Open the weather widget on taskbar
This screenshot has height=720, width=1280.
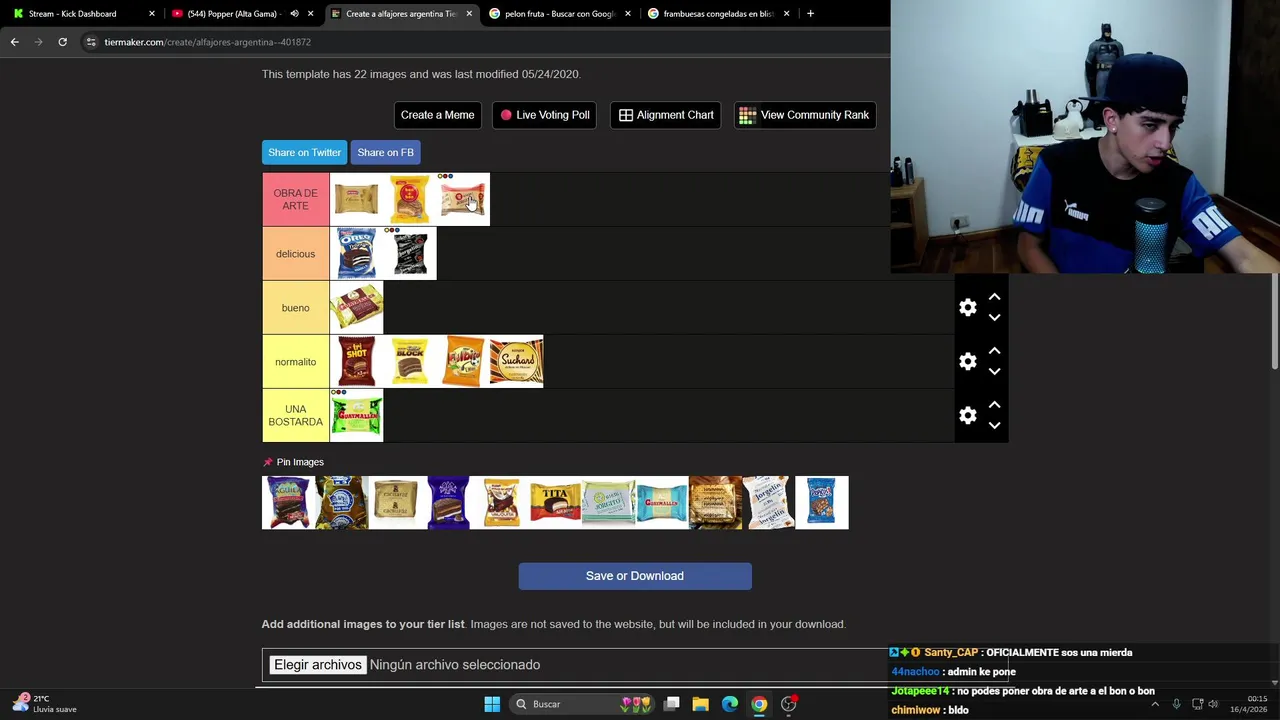click(45, 704)
